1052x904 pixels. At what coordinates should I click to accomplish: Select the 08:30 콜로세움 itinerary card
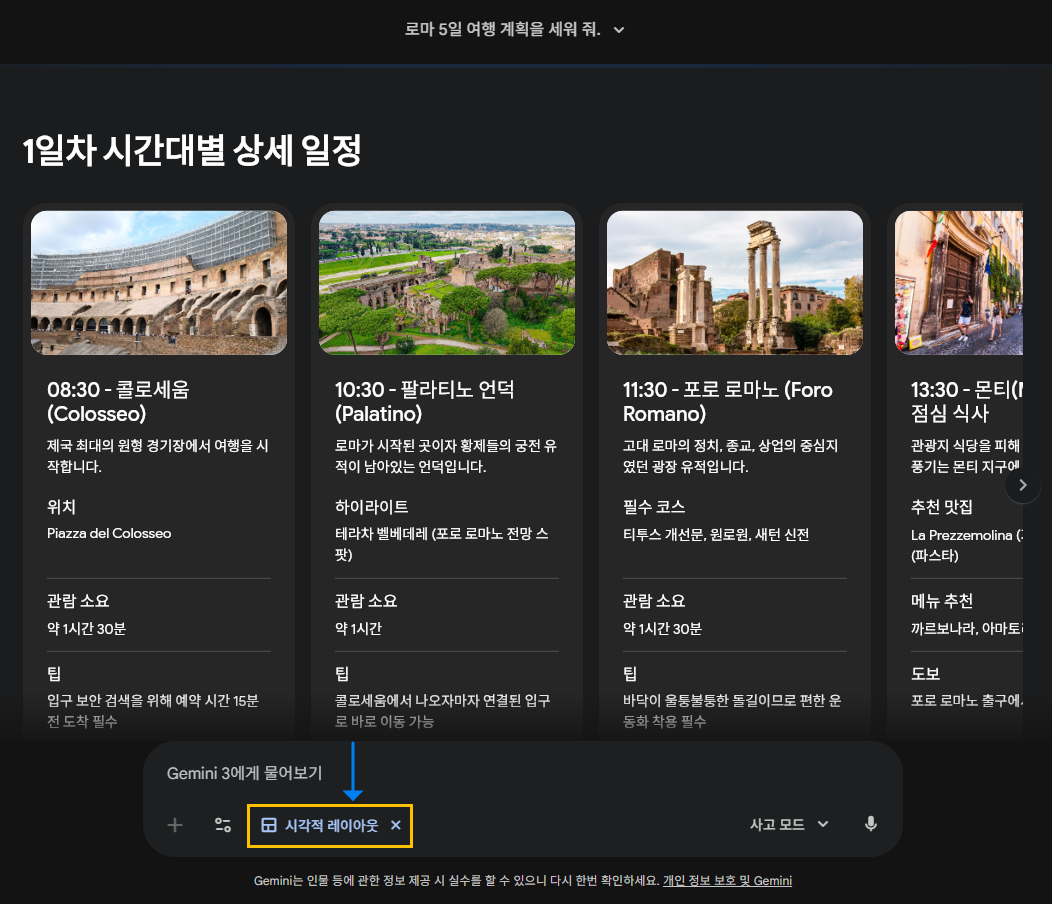pyautogui.click(x=158, y=470)
